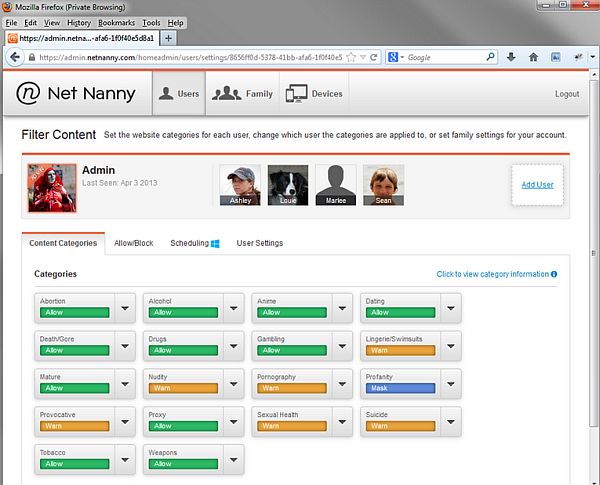Image resolution: width=600 pixels, height=485 pixels.
Task: Open the Help menu
Action: click(x=175, y=23)
